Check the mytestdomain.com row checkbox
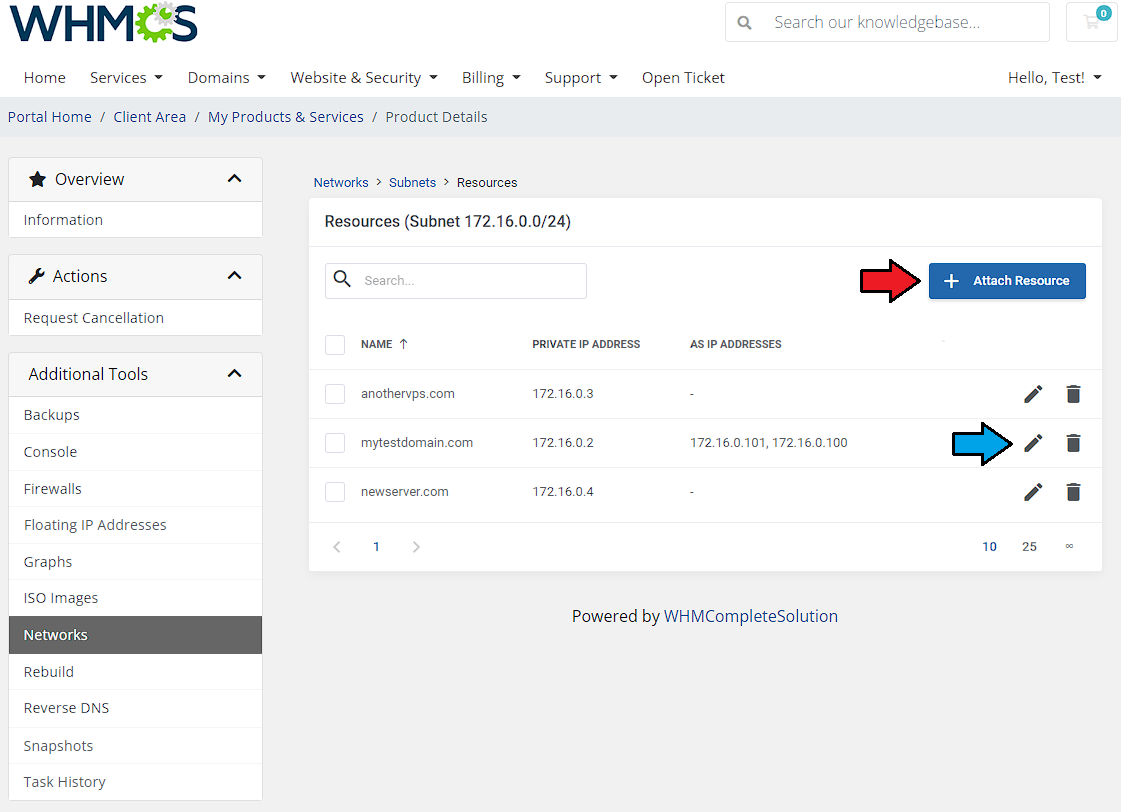 (x=335, y=443)
